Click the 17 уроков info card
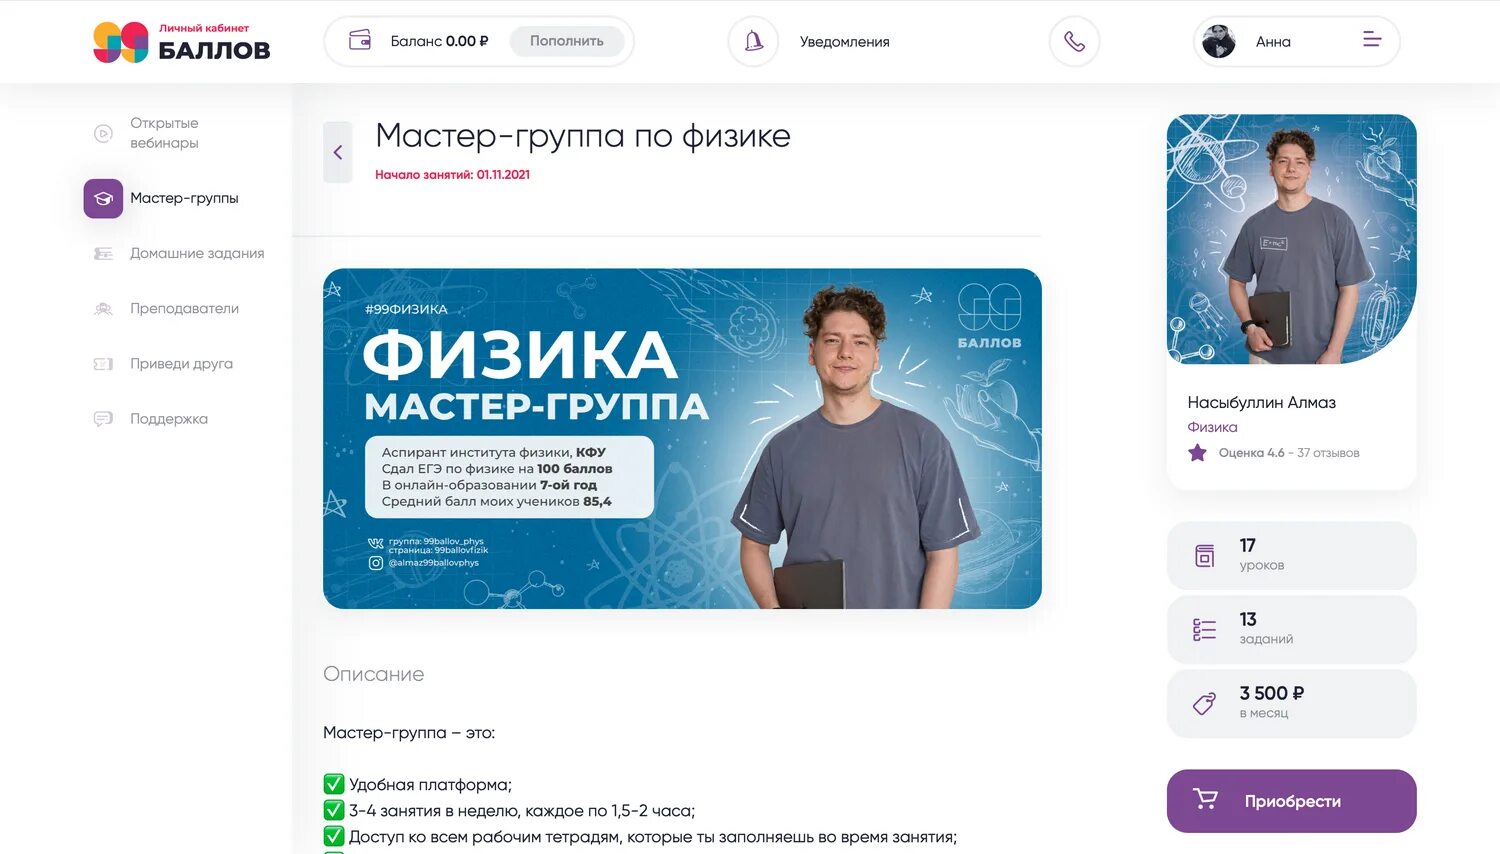1500x854 pixels. tap(1291, 555)
